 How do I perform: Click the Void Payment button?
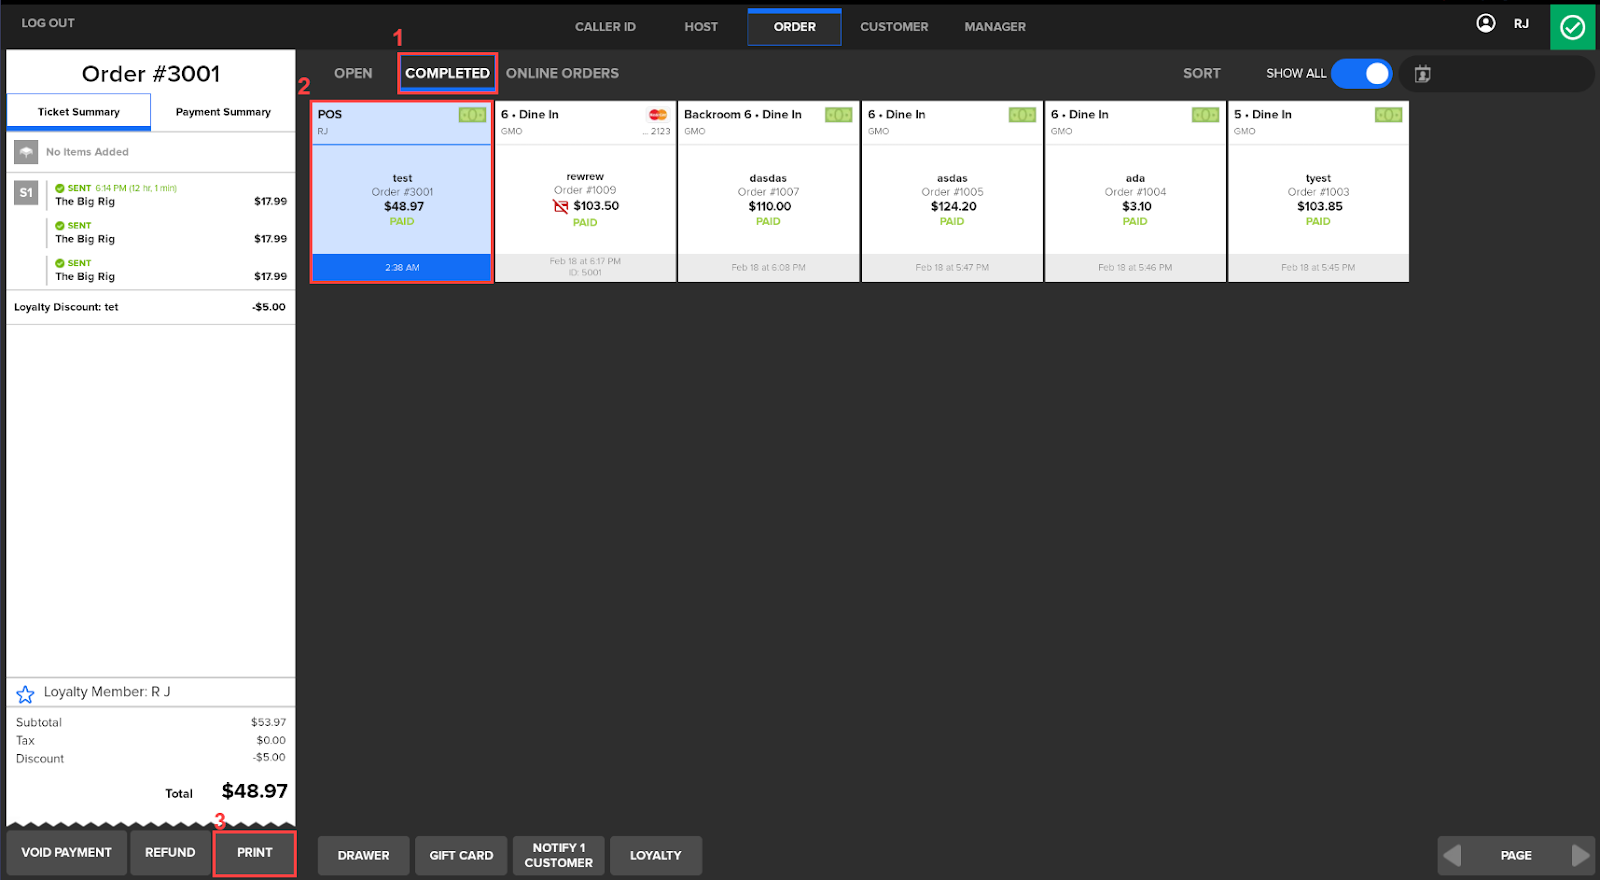[x=67, y=853]
